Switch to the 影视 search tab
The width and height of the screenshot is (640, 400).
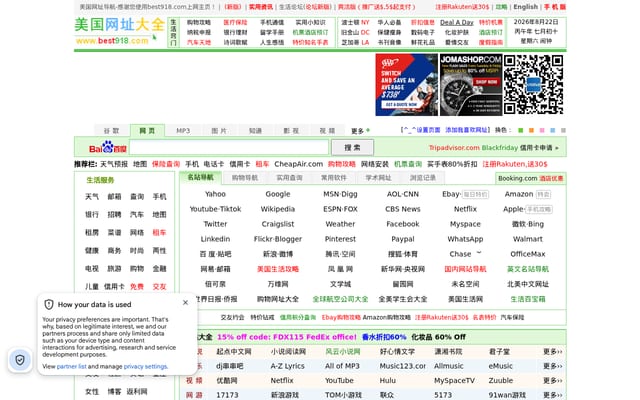click(x=291, y=131)
